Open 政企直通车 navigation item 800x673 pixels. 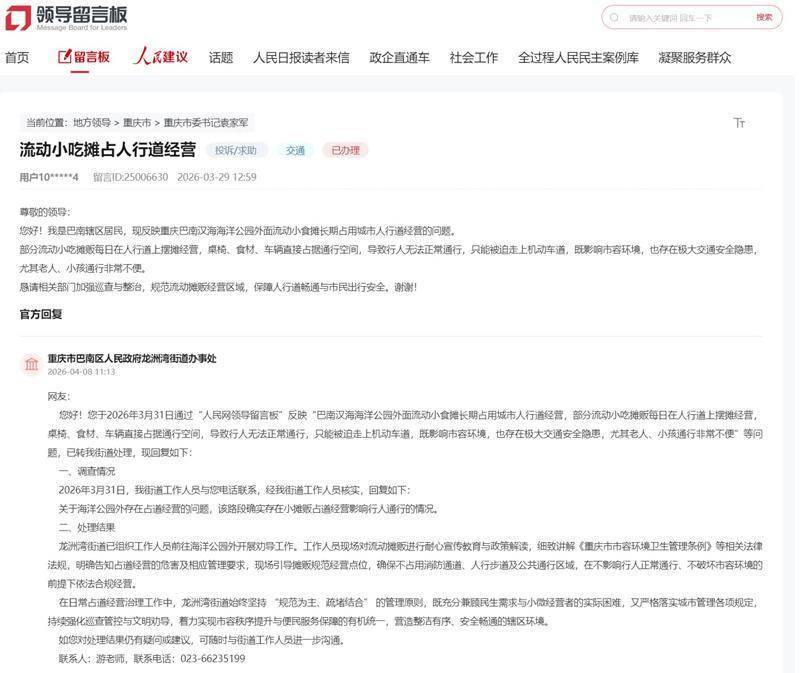[x=399, y=57]
